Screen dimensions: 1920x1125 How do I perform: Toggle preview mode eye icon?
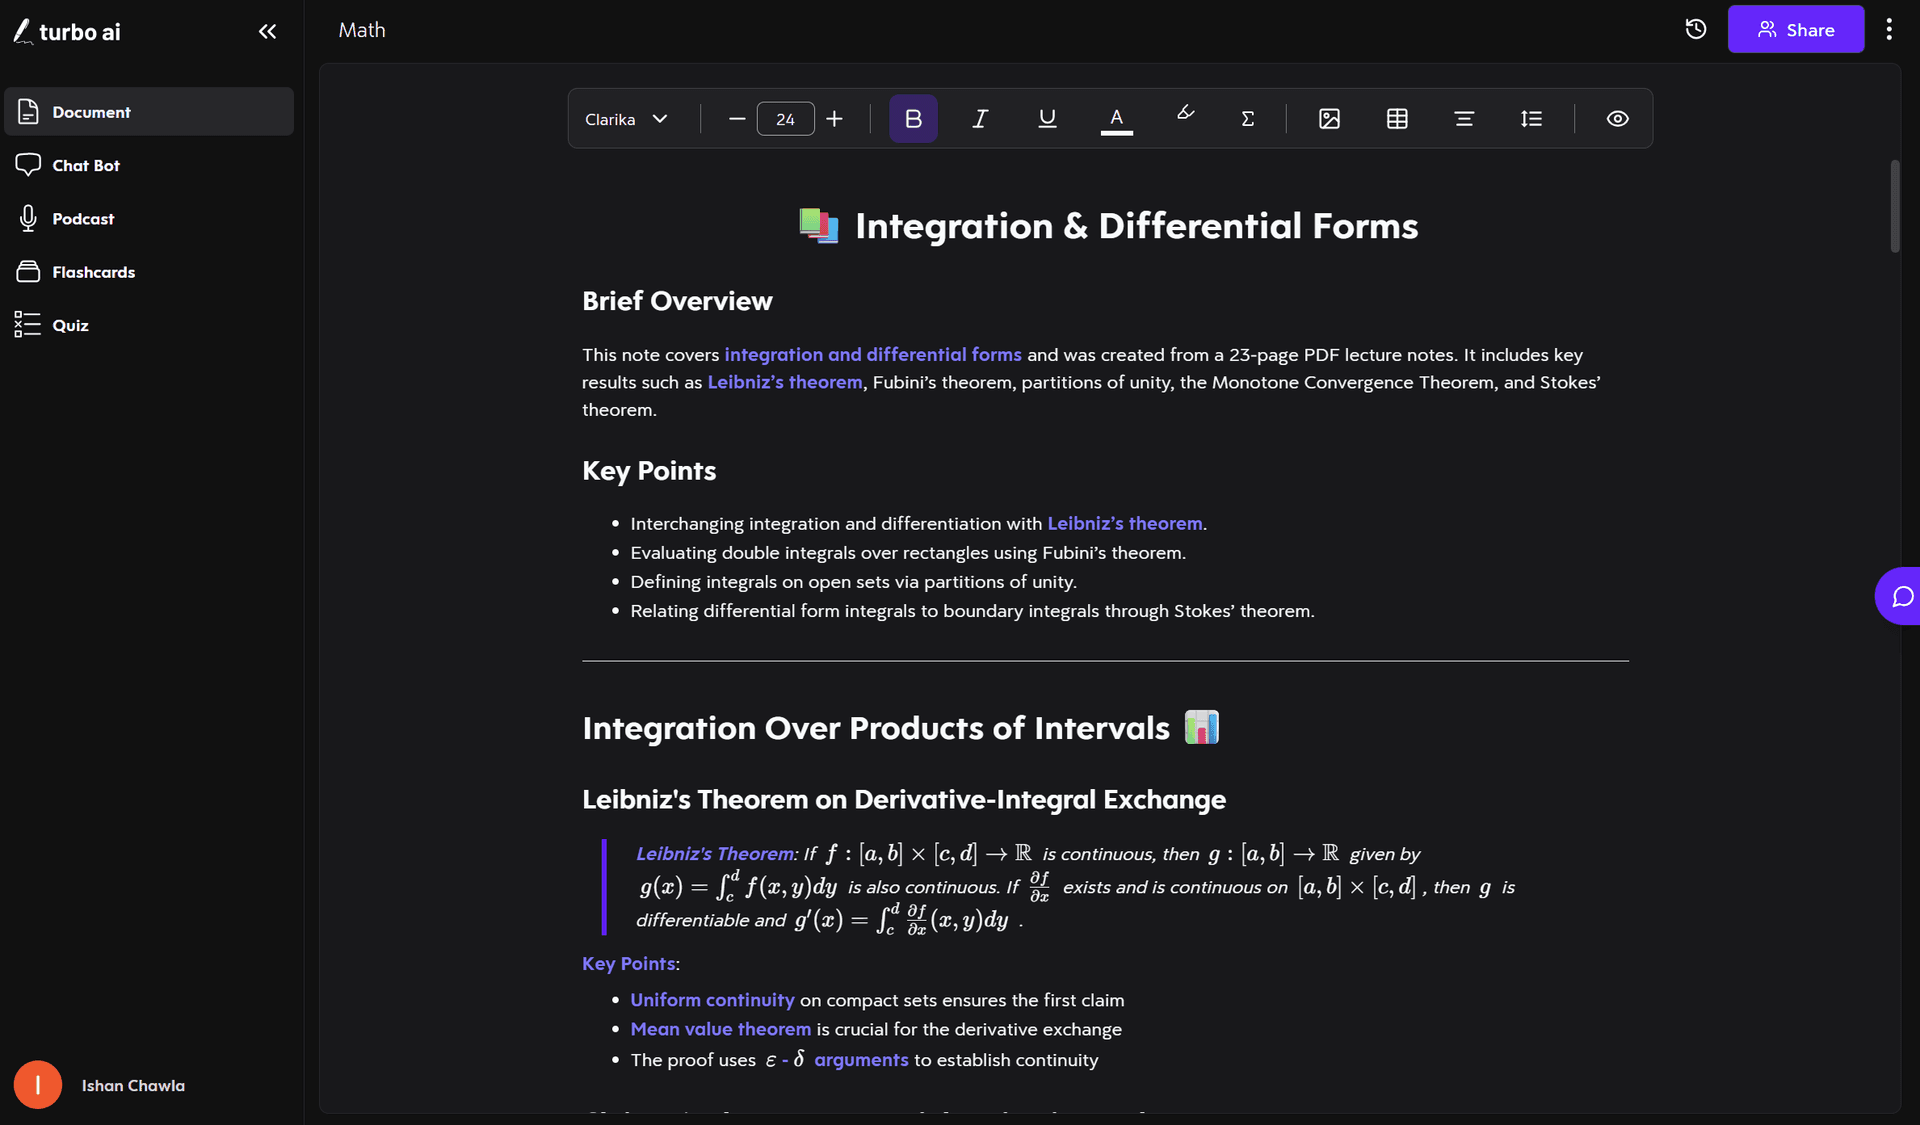pyautogui.click(x=1617, y=119)
